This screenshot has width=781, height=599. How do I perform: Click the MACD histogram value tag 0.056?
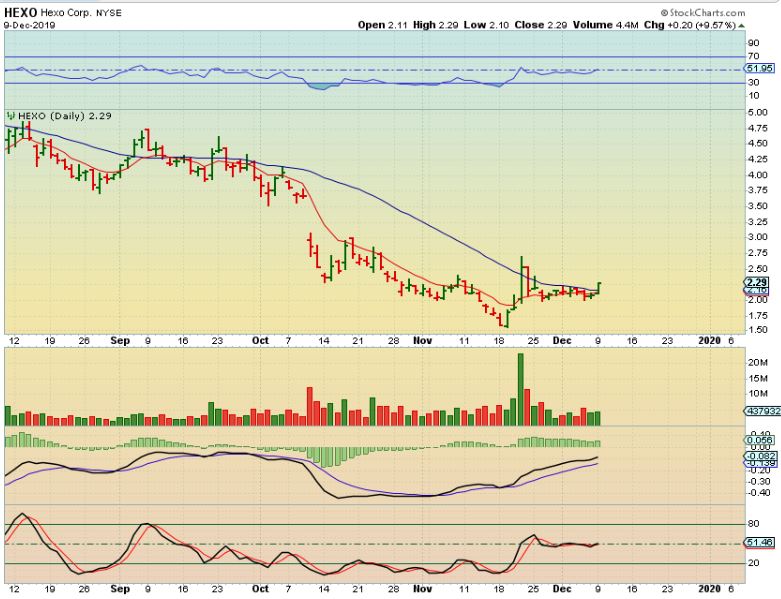pos(761,440)
